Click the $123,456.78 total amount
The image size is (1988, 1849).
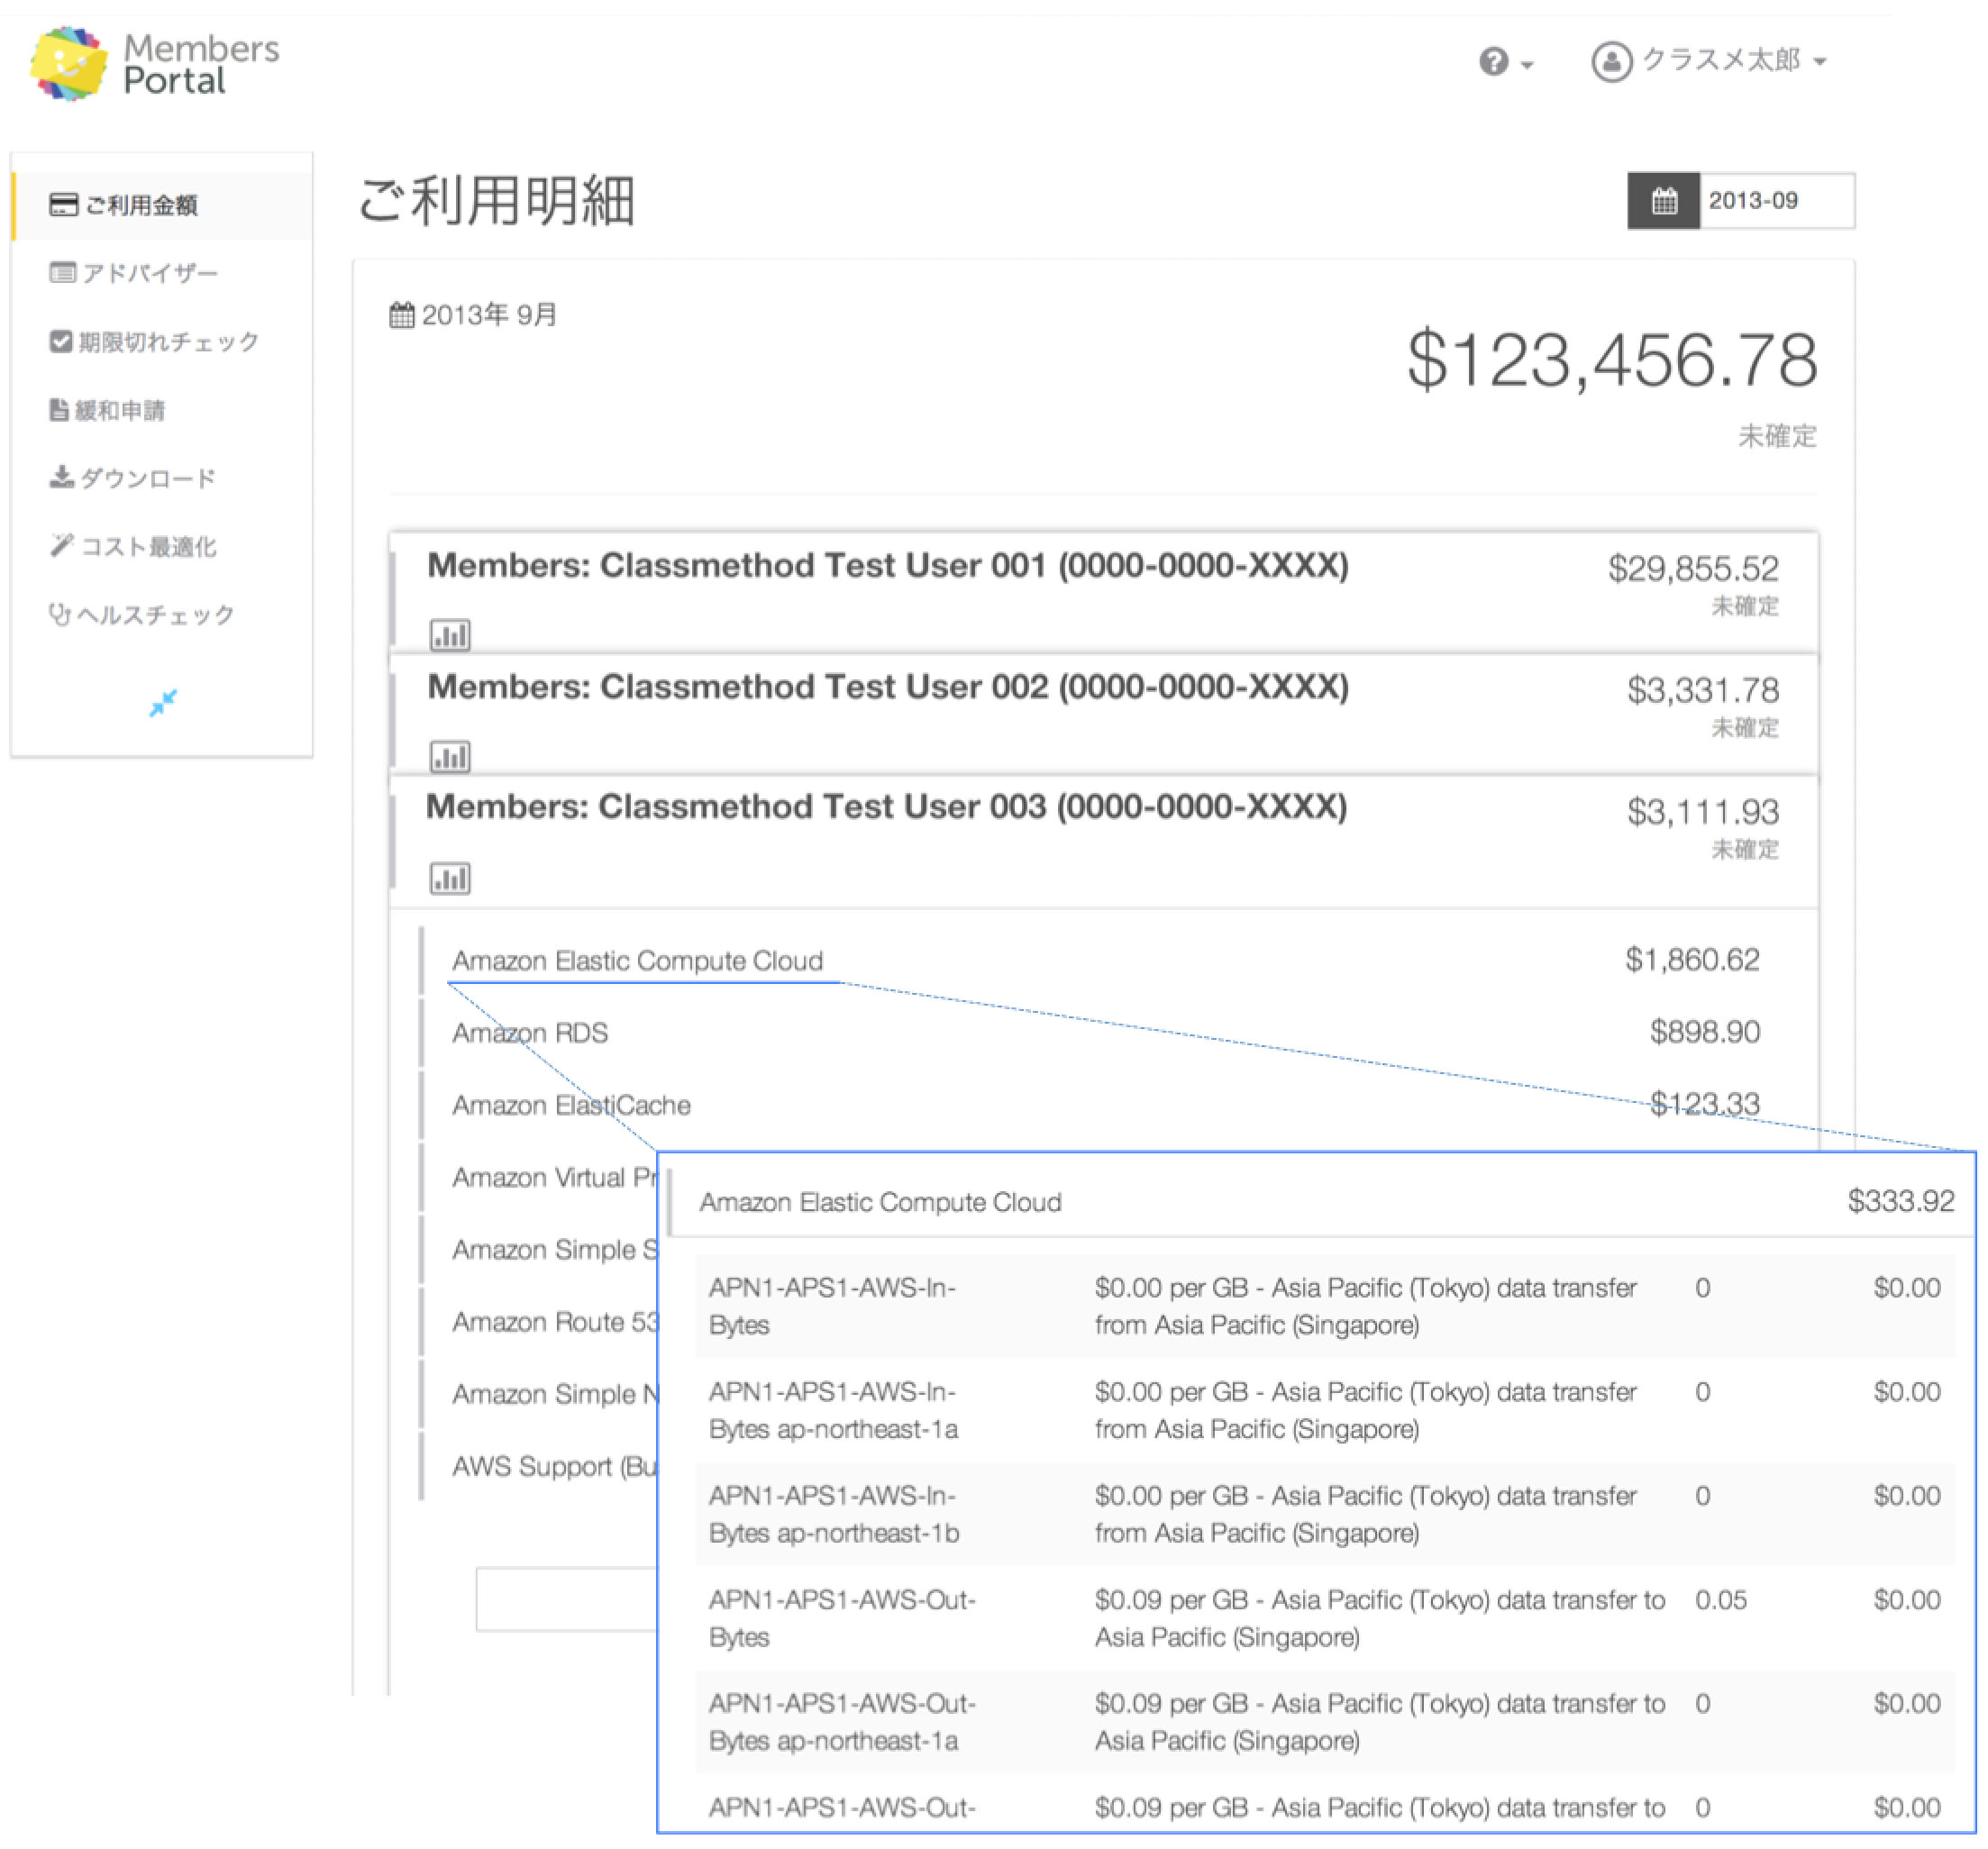1612,360
